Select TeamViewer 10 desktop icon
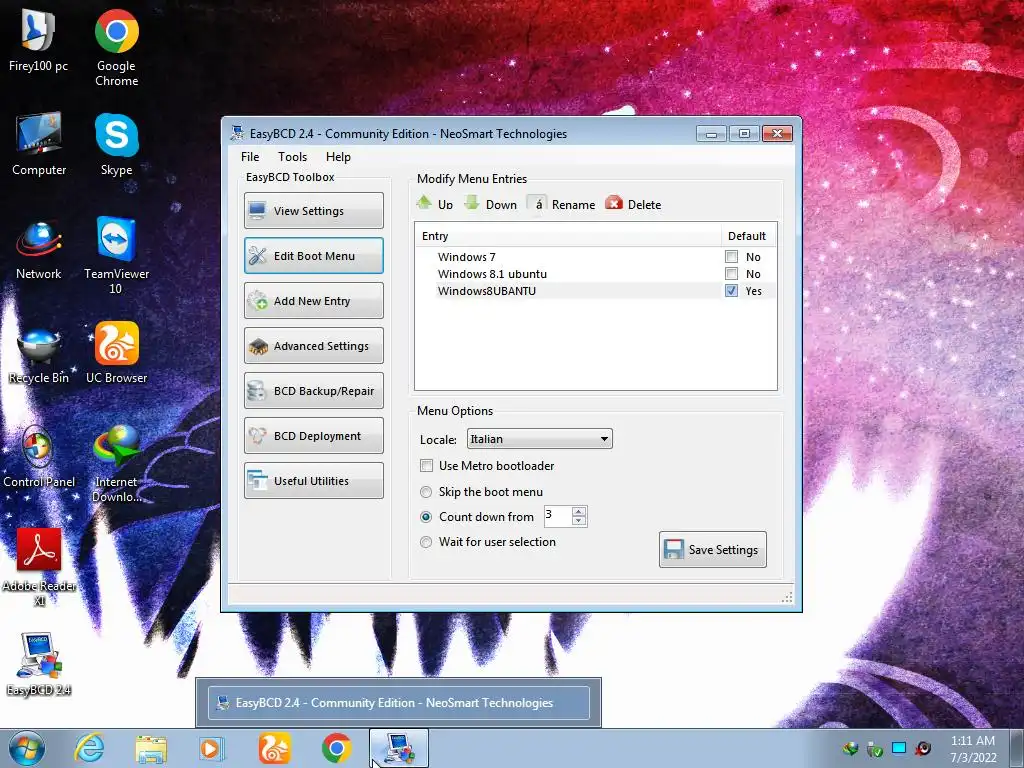Screen dimensions: 1024x768 tap(116, 255)
